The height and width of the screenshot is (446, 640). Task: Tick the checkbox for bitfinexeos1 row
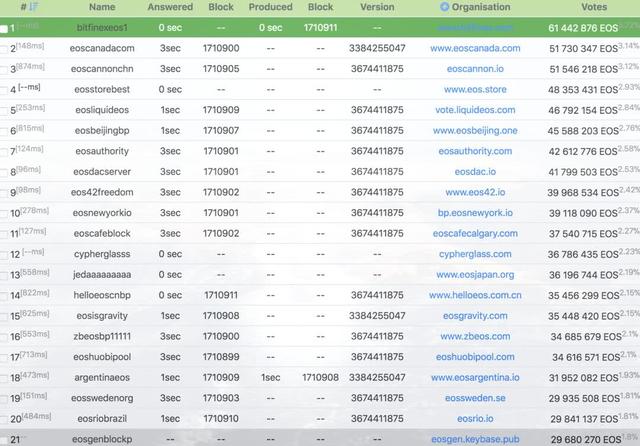(4, 29)
